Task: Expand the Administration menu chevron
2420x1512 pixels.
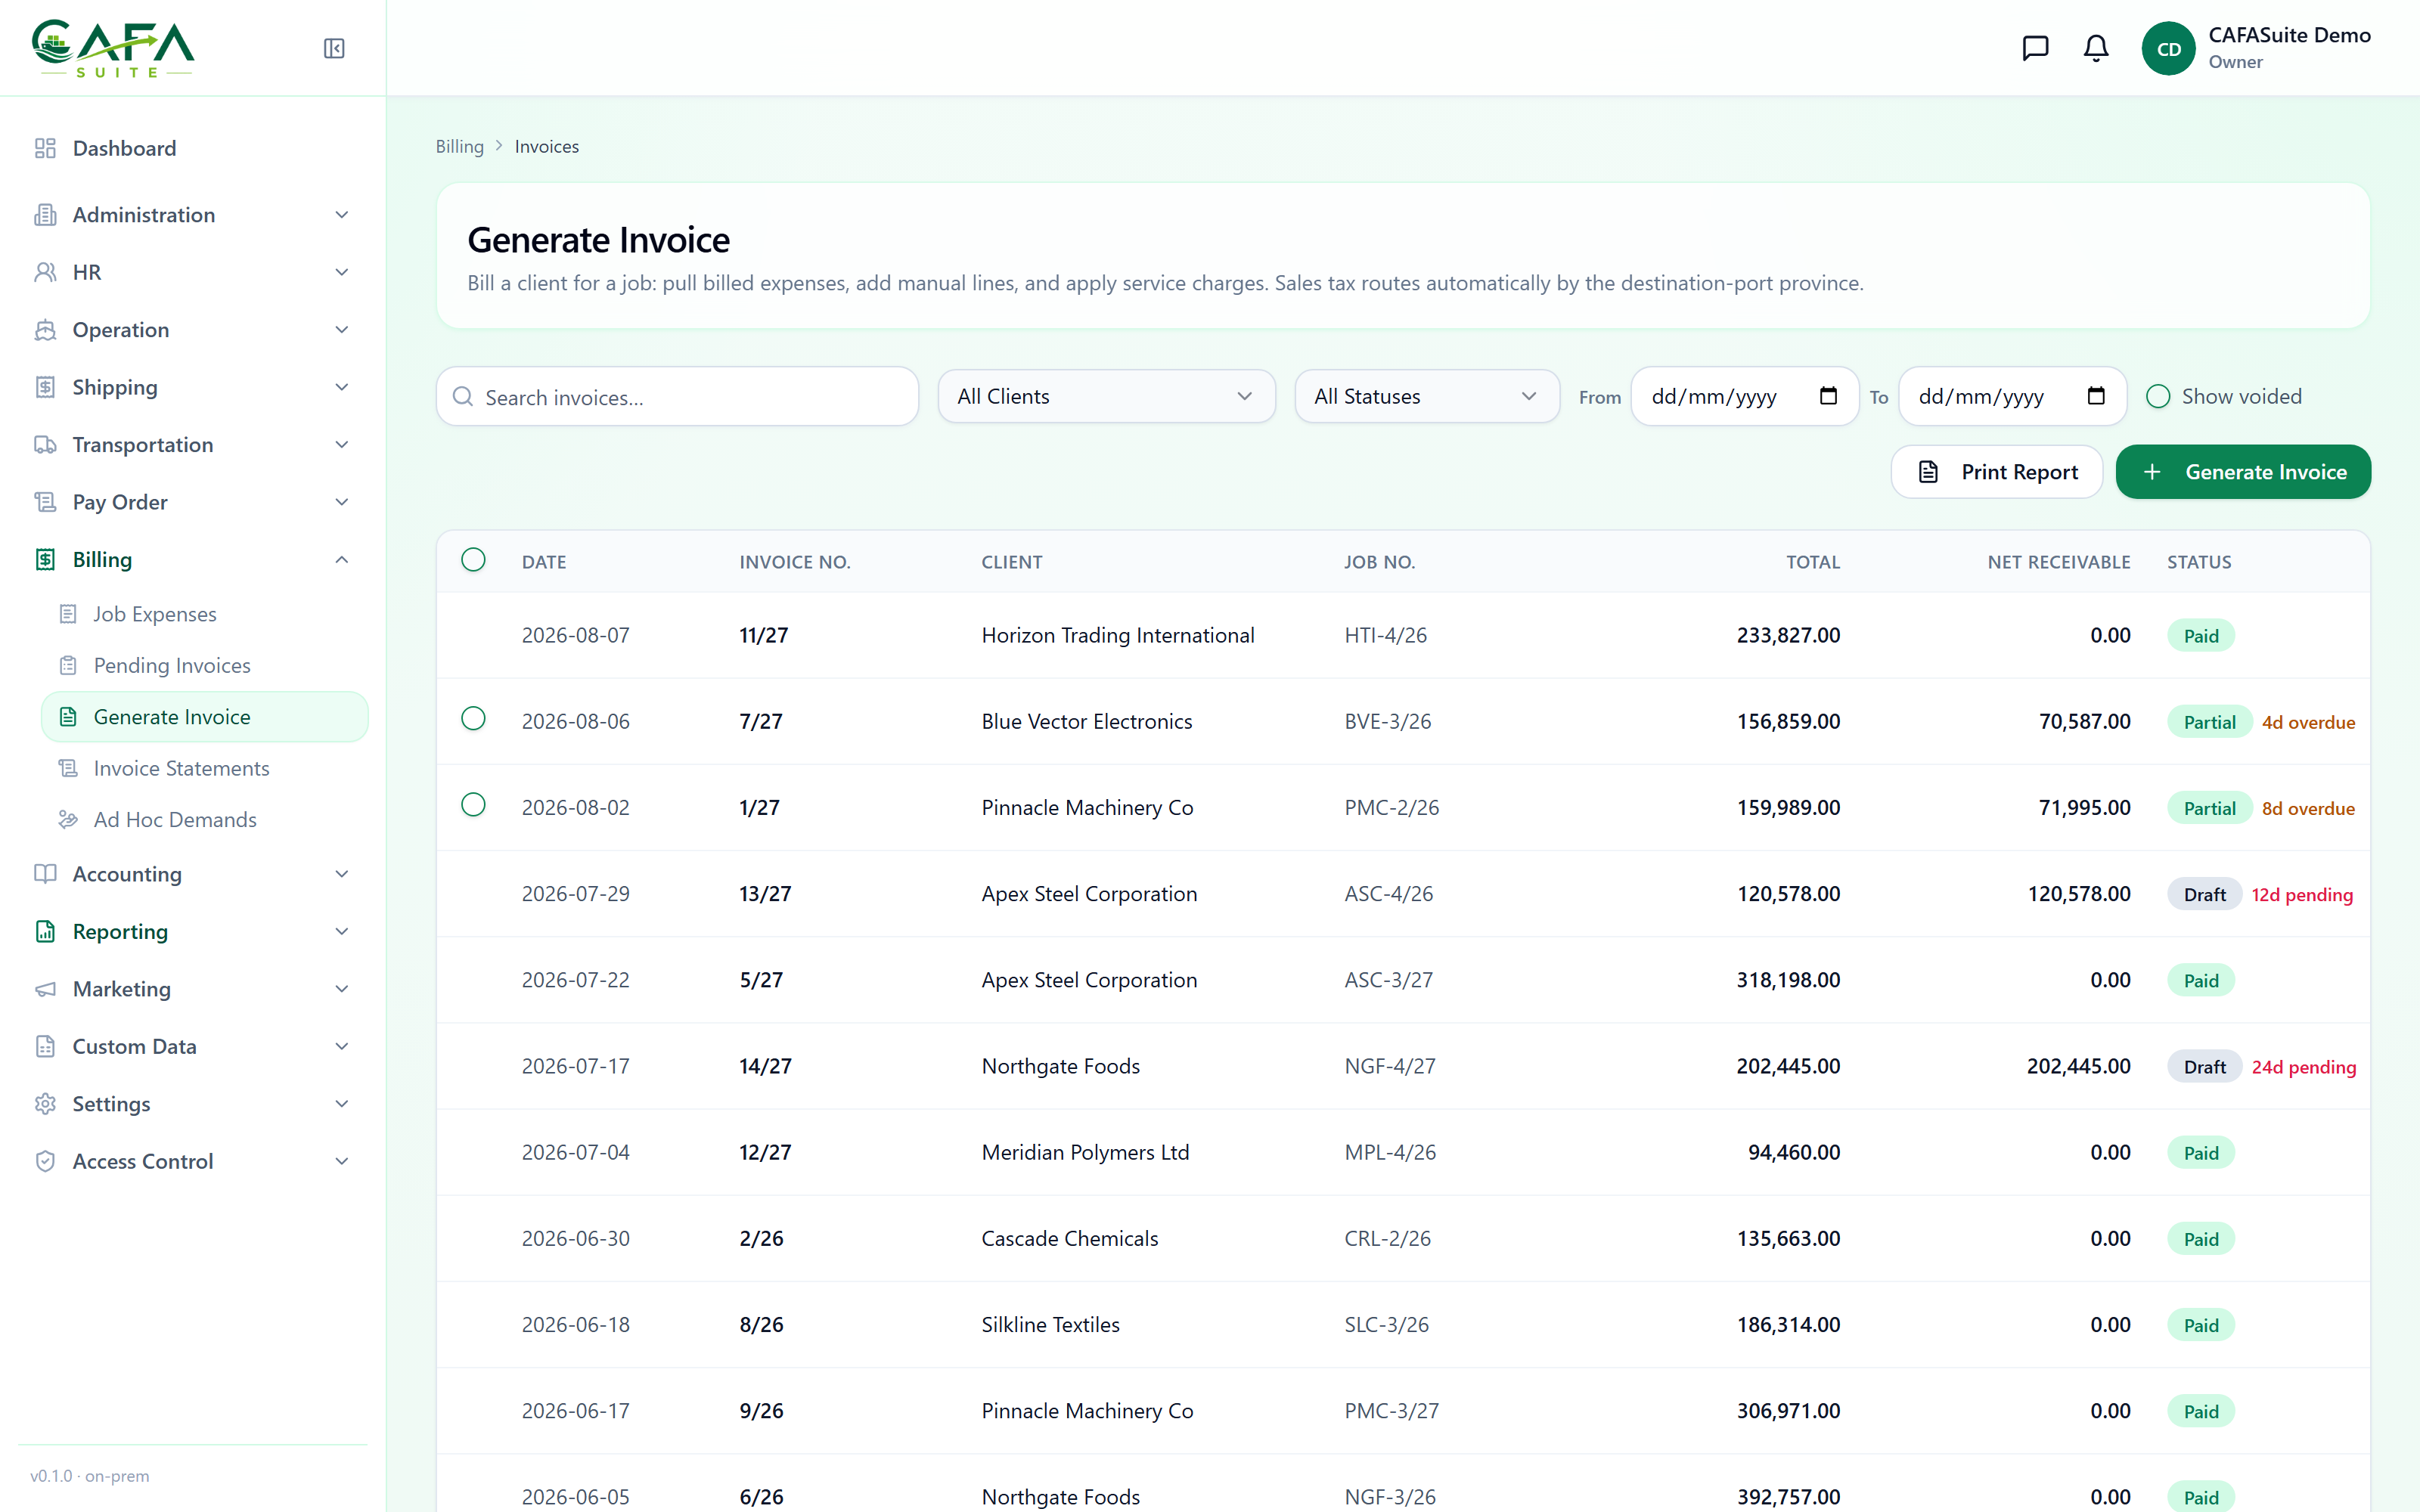Action: pyautogui.click(x=341, y=215)
